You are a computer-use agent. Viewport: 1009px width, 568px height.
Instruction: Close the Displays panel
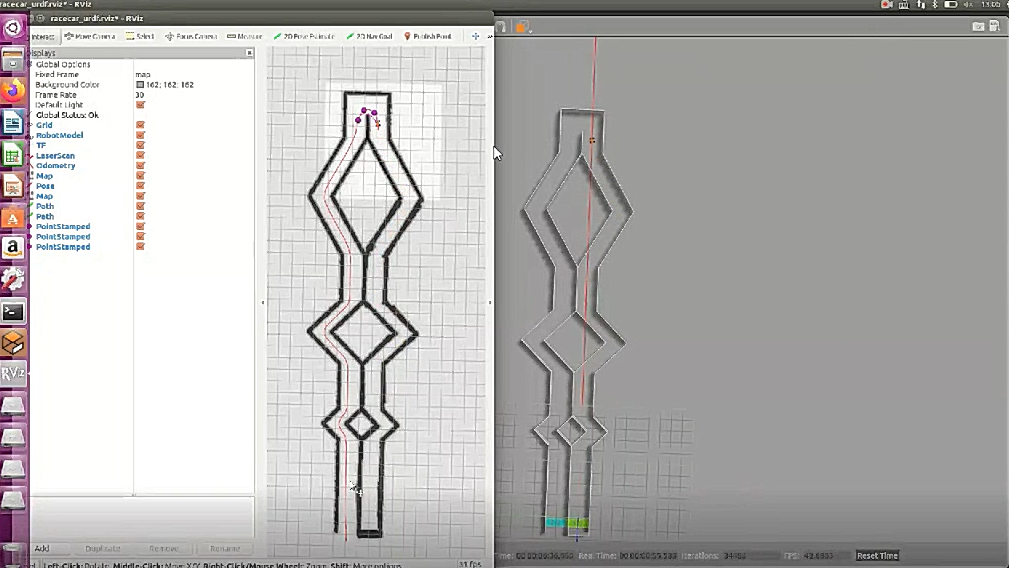tap(250, 53)
